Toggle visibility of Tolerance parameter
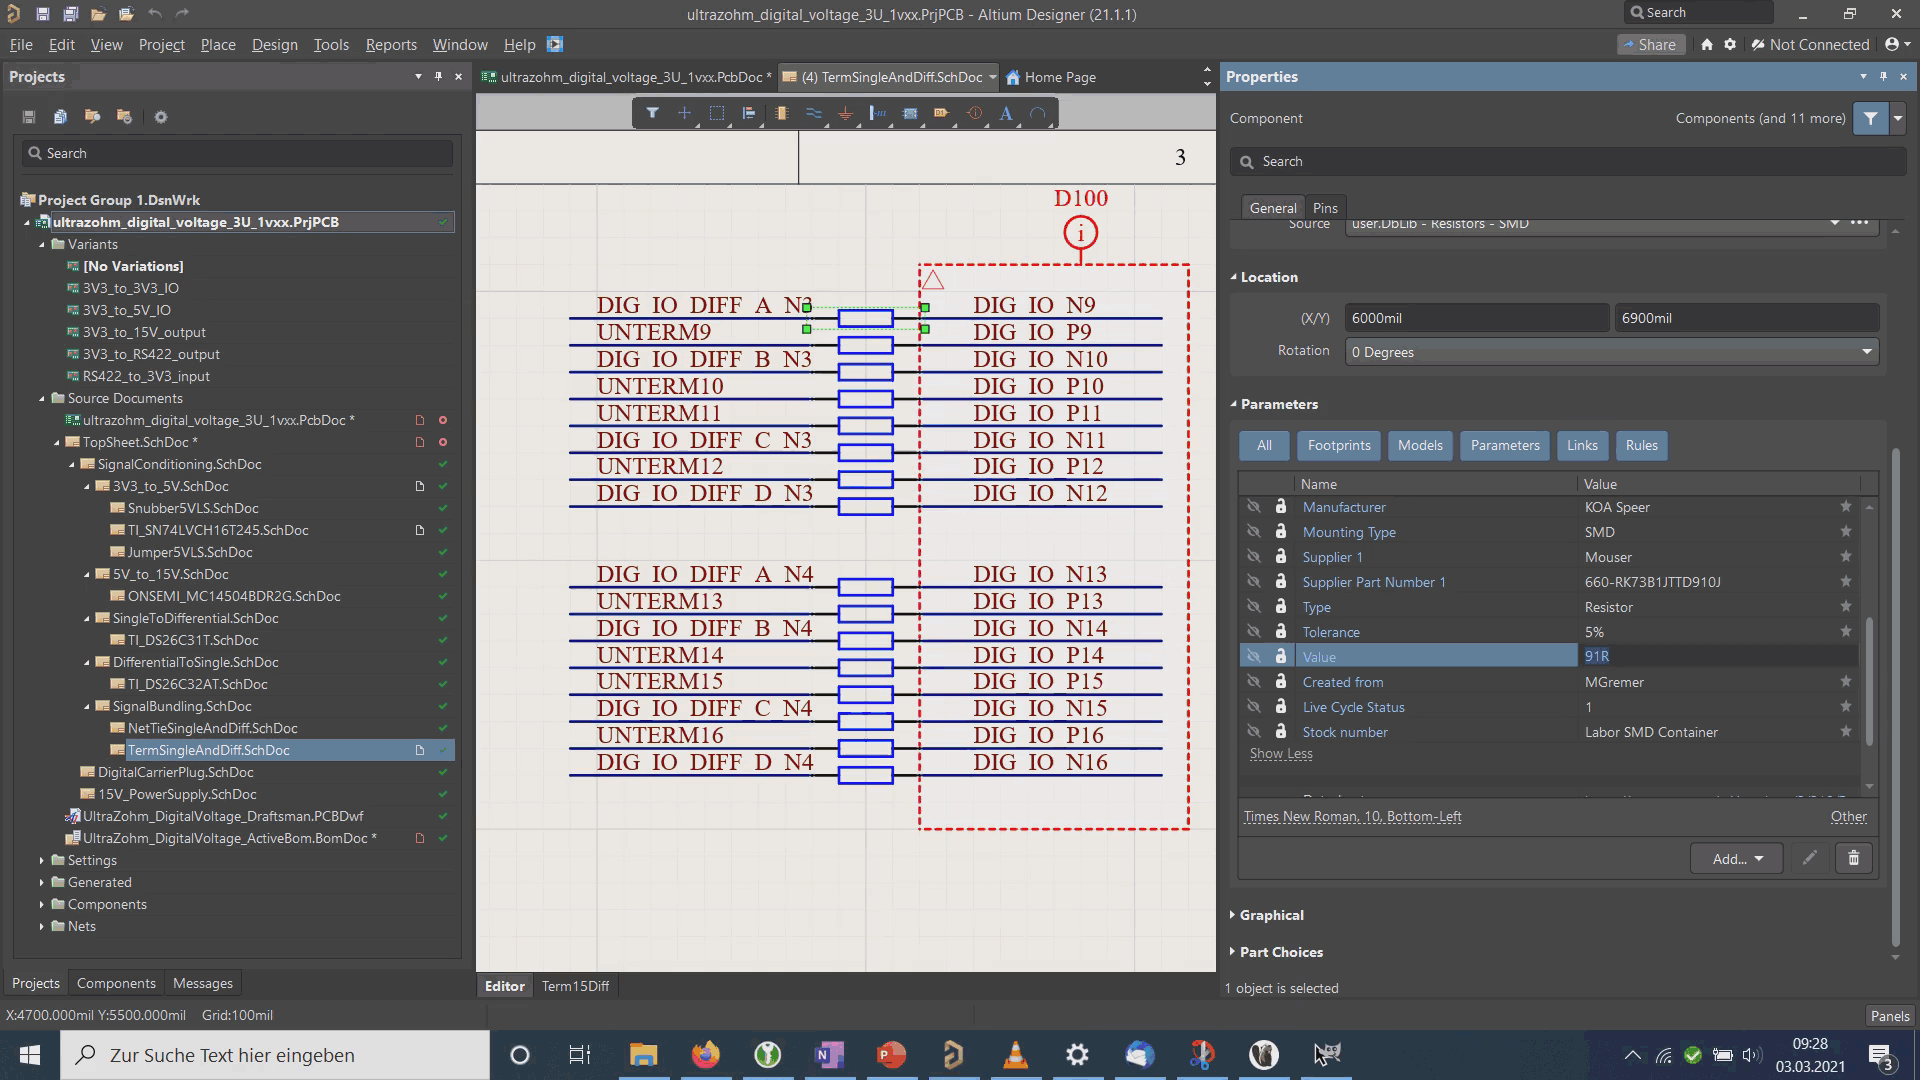 [1253, 632]
